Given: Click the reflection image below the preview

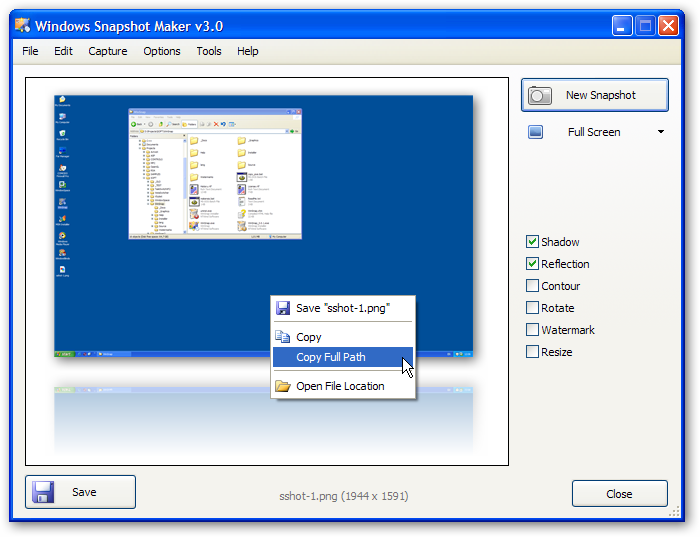Looking at the screenshot, I should coord(263,420).
